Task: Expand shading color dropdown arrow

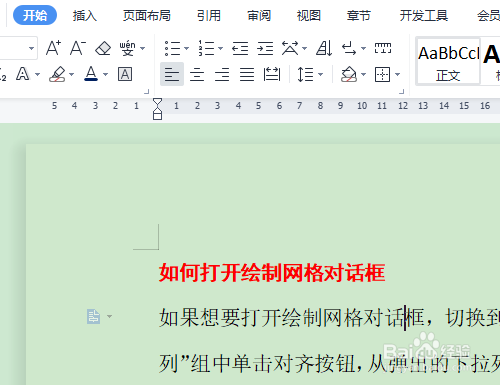Action: click(x=363, y=74)
